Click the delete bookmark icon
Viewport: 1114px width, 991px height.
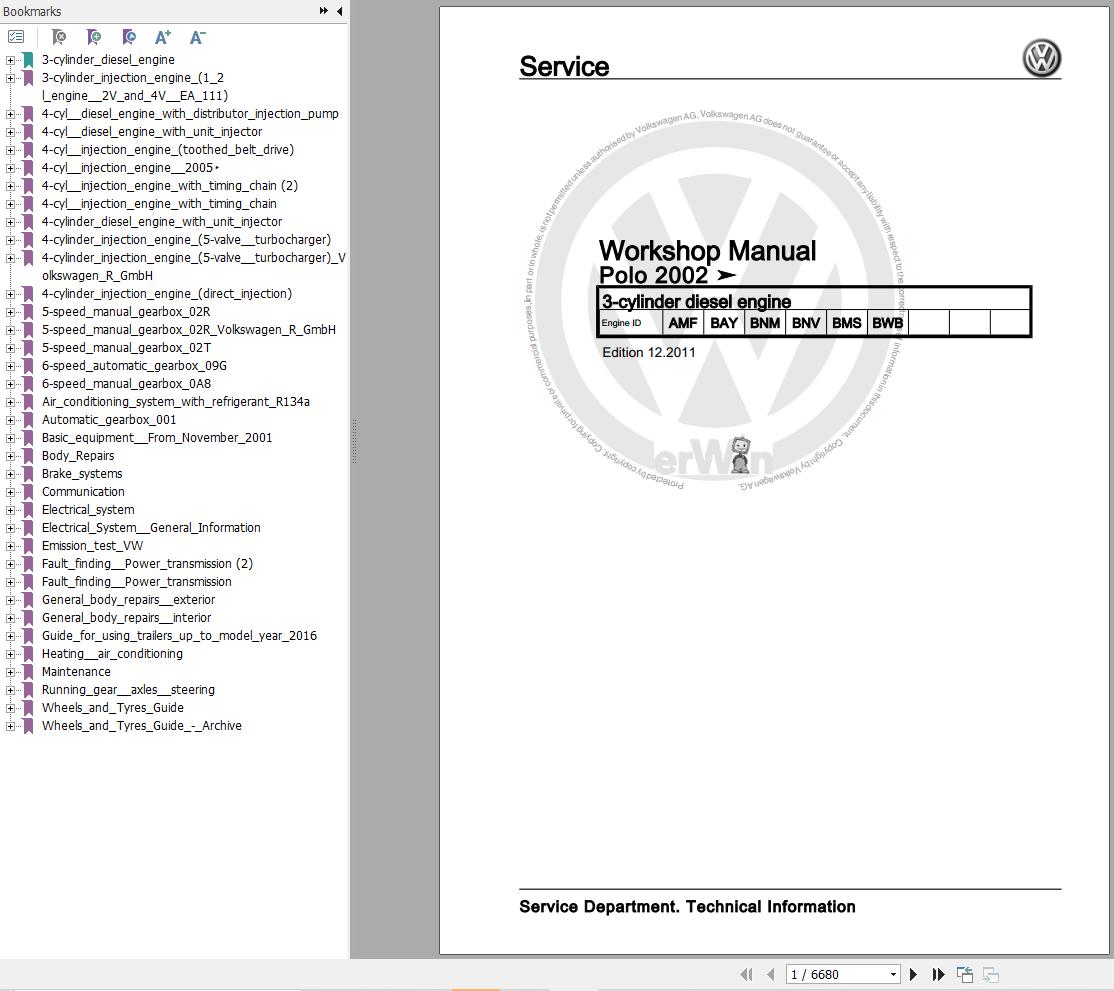tap(59, 36)
